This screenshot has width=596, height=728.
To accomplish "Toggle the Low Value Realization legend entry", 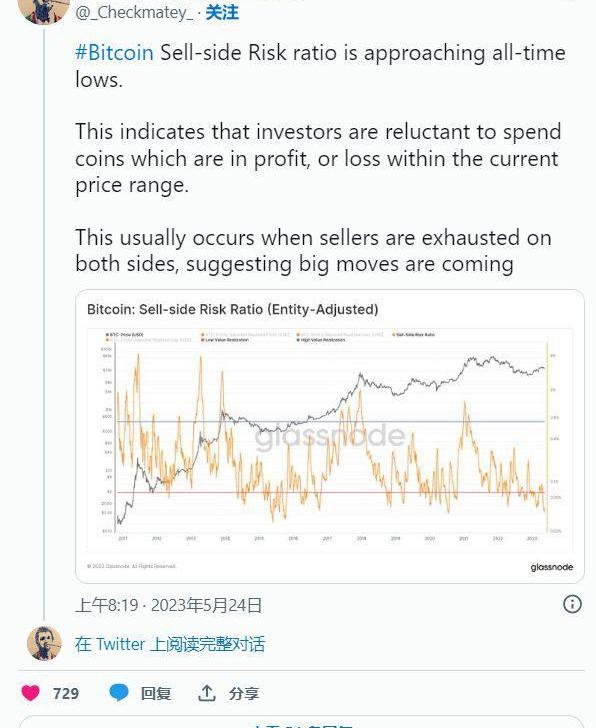I will 225,340.
